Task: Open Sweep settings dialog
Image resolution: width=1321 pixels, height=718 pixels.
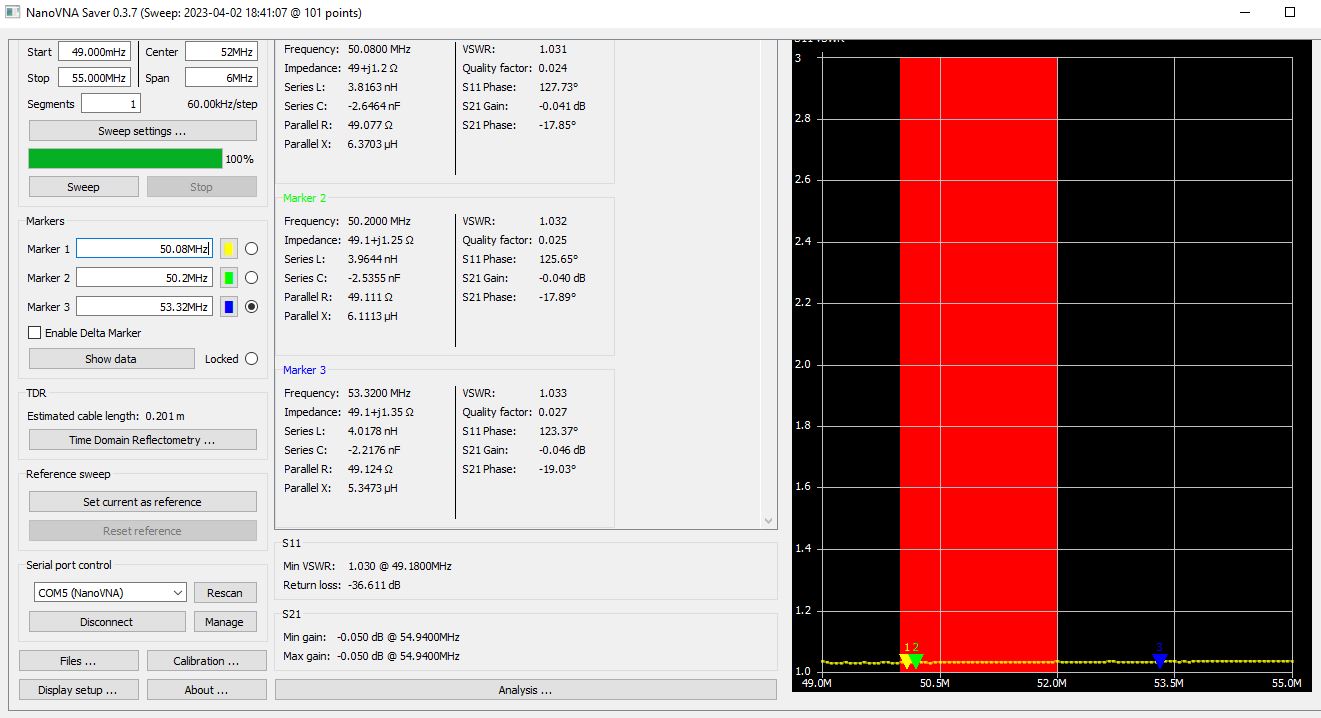Action: click(142, 131)
